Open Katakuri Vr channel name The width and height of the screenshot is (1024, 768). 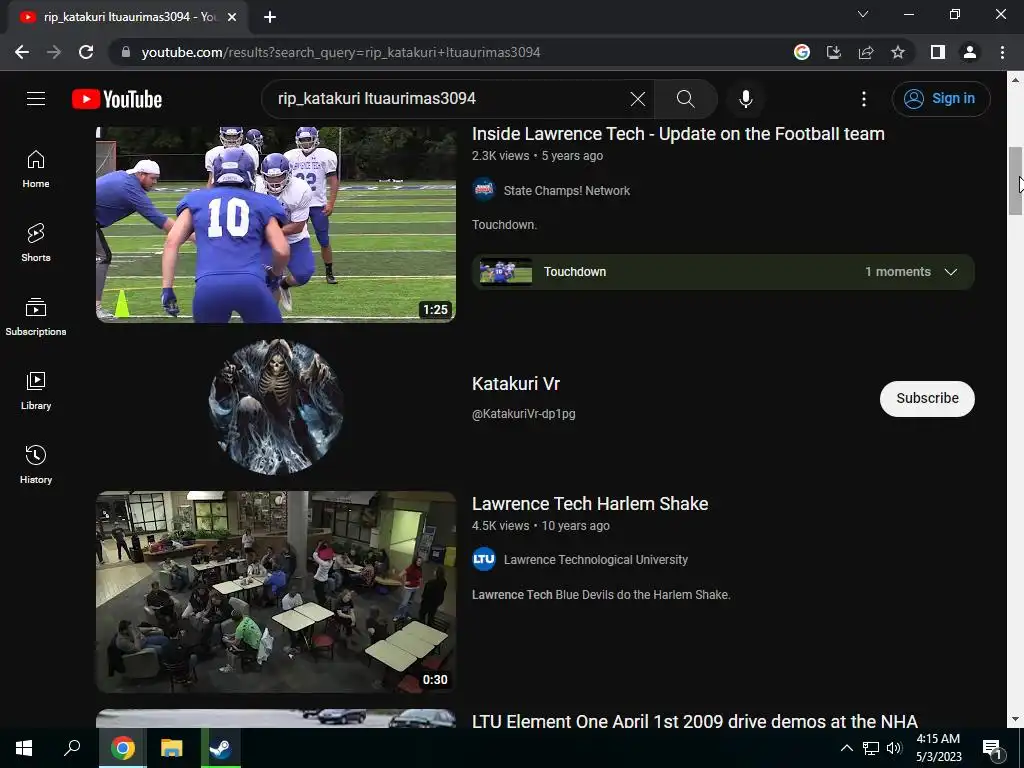pyautogui.click(x=516, y=383)
